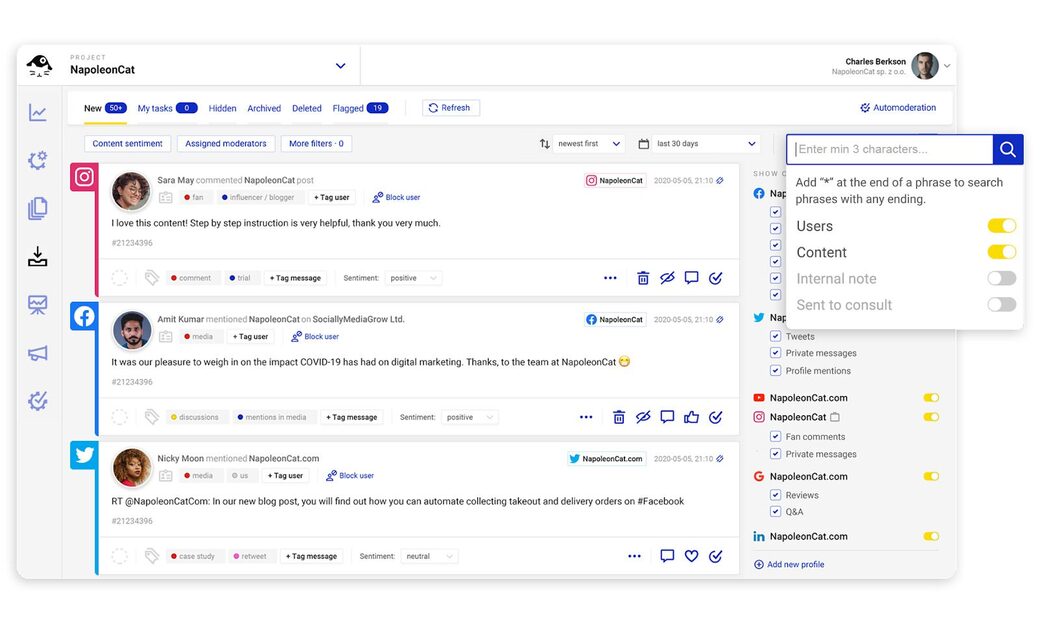
Task: Toggle the sort order arrows icon
Action: [545, 144]
